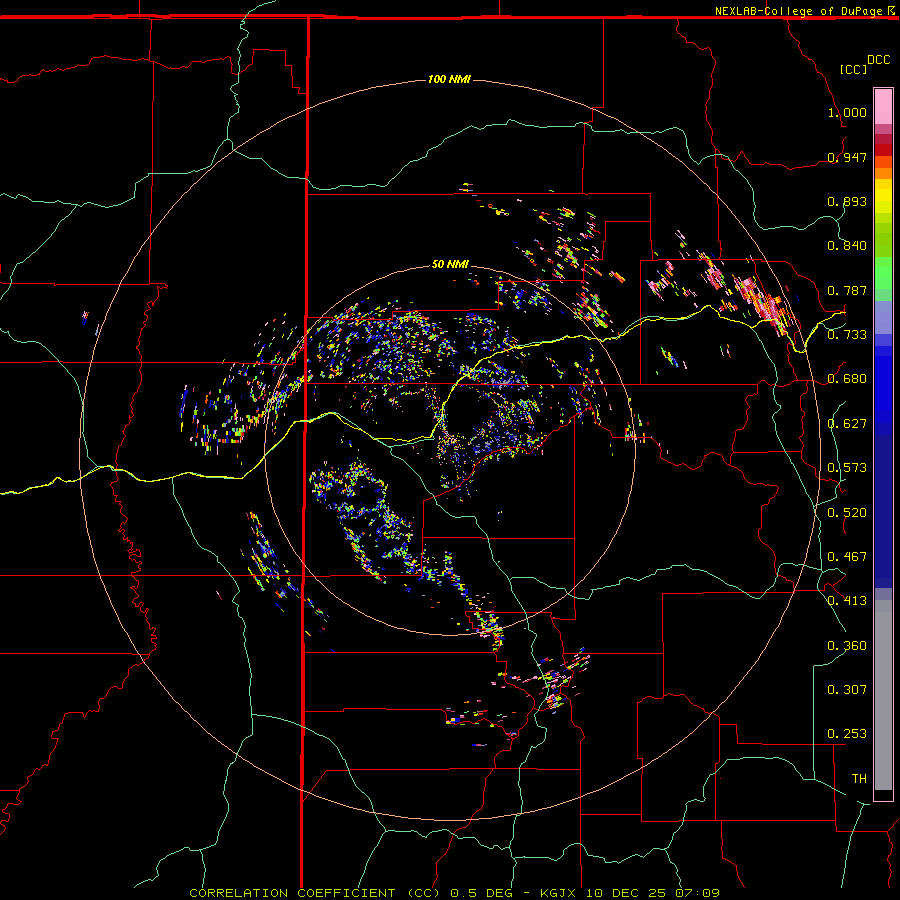Click the 1.000 value on the scale
900x900 pixels.
point(847,112)
